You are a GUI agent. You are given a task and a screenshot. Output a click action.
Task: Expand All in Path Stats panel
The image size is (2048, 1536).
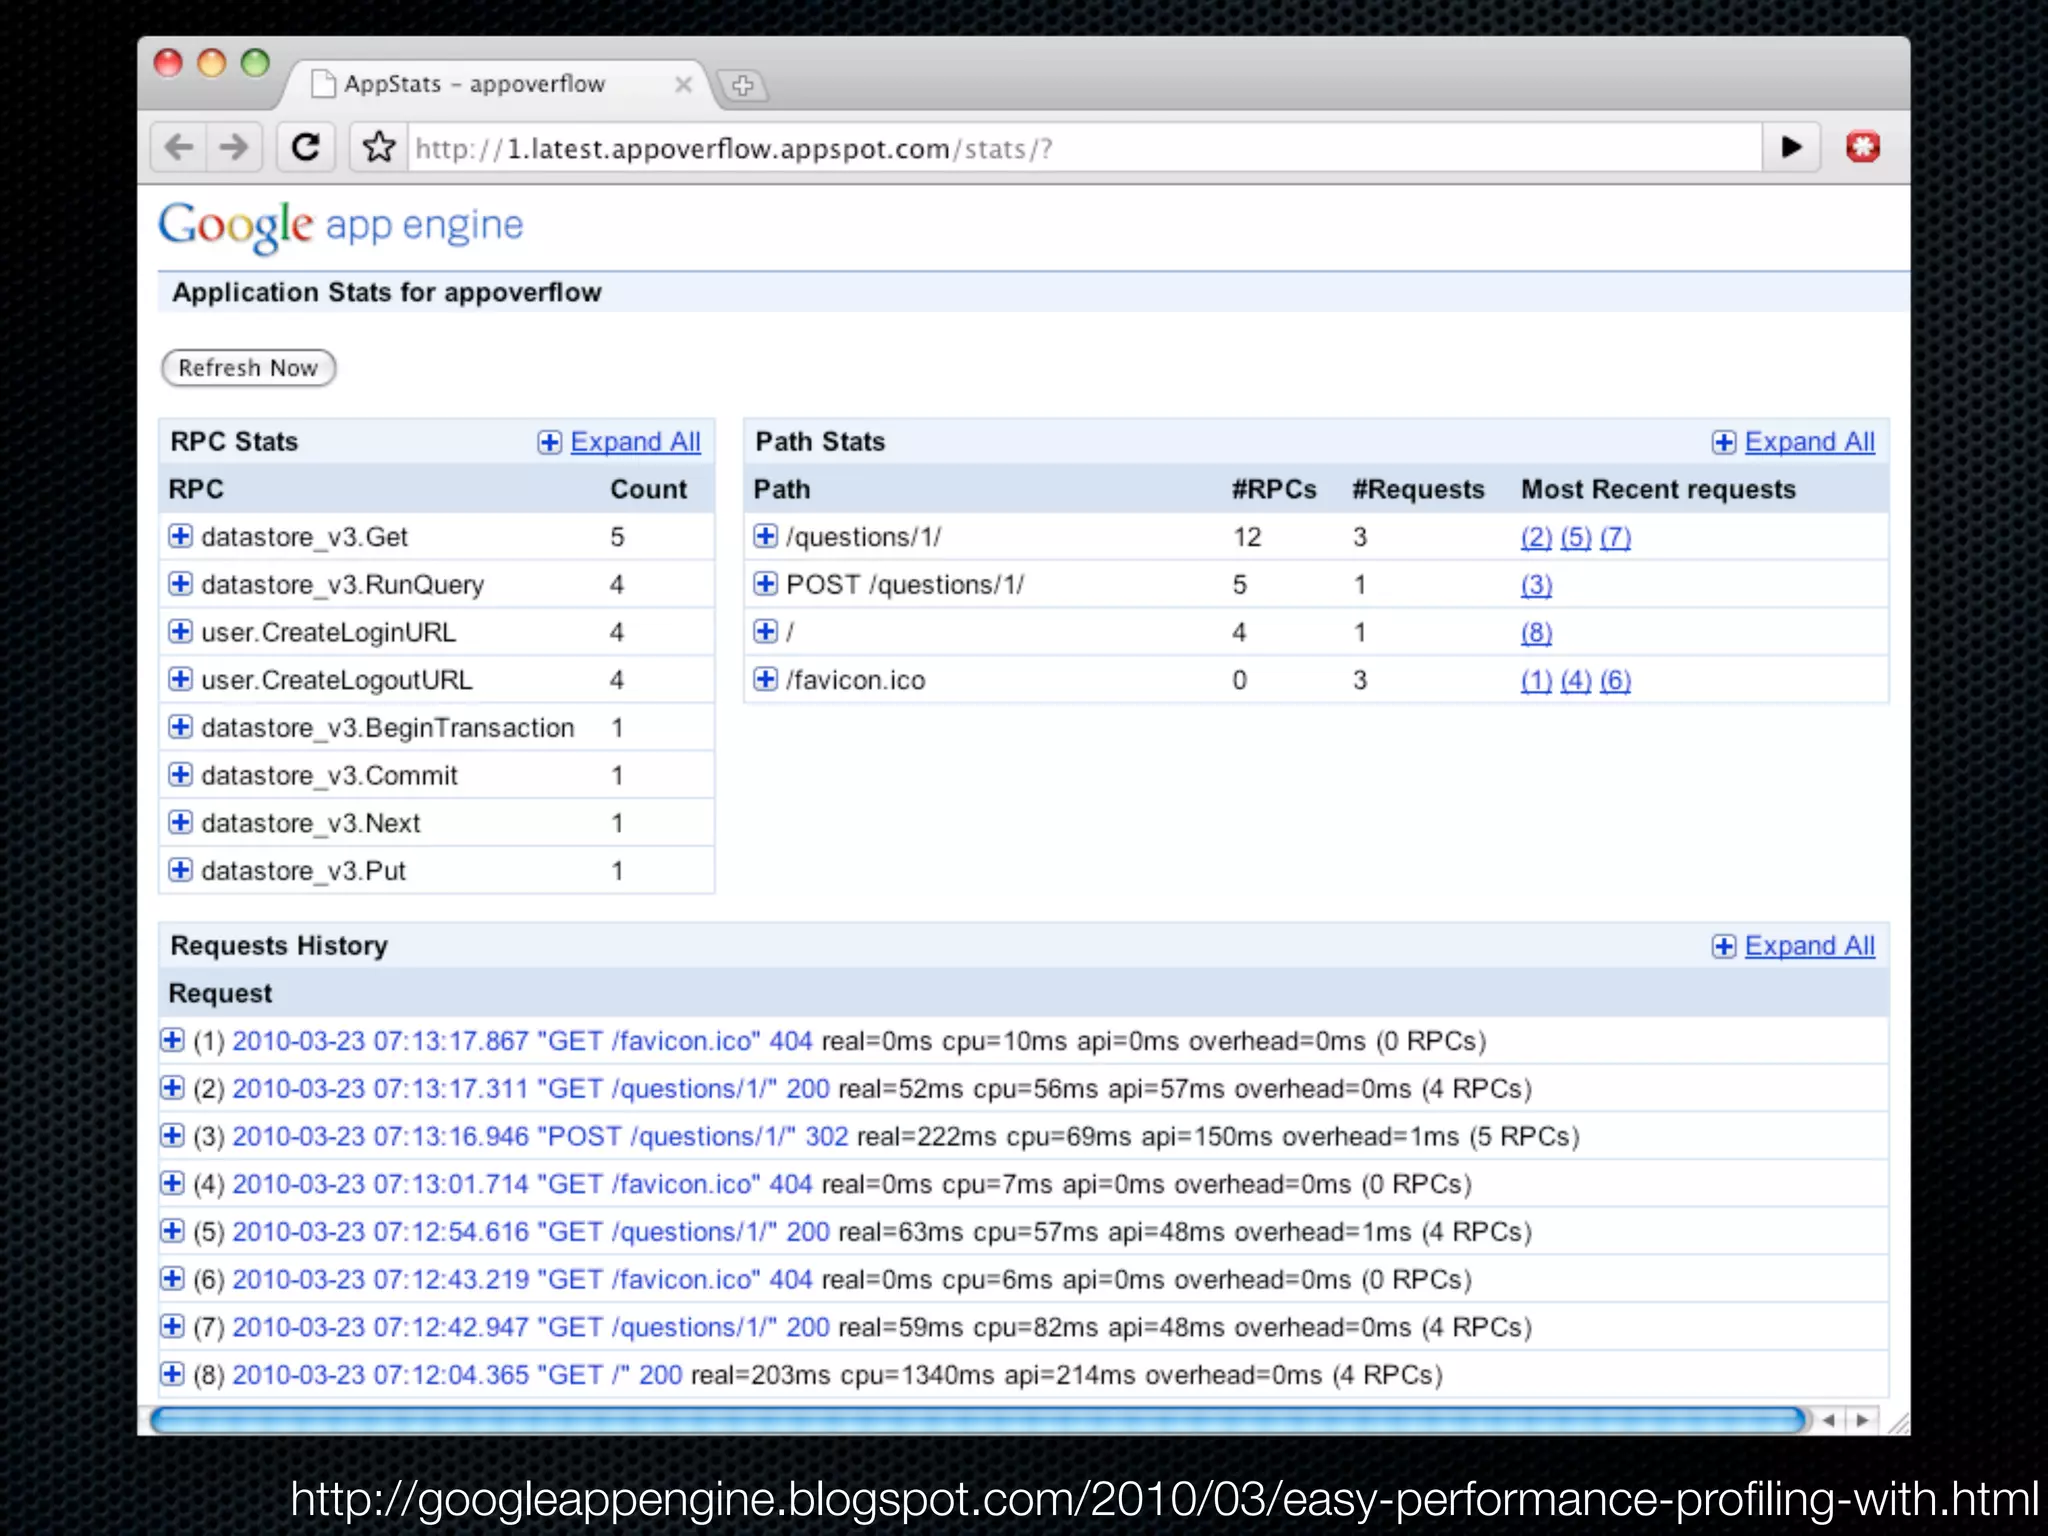pos(1809,442)
